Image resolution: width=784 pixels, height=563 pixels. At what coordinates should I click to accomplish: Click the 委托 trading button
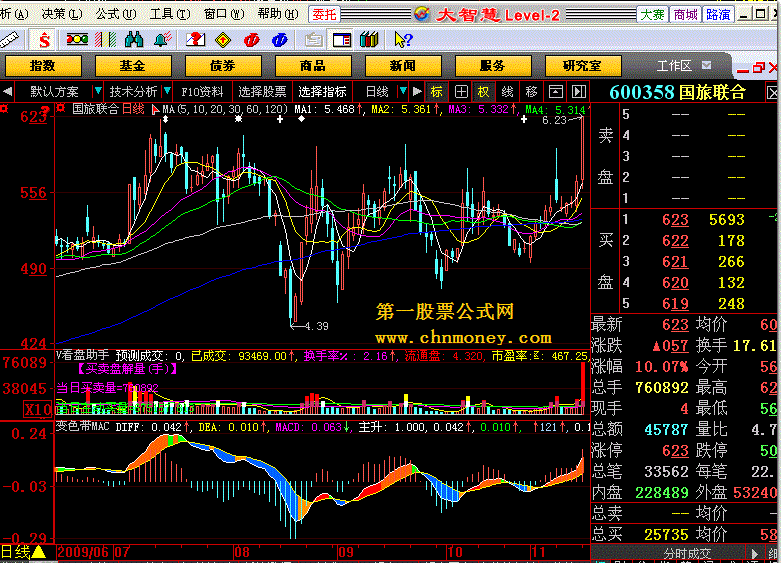tap(324, 14)
